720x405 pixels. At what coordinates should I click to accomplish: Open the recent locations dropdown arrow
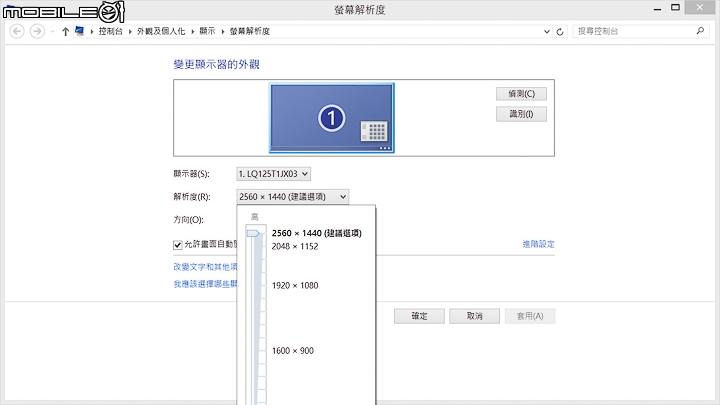pos(52,31)
